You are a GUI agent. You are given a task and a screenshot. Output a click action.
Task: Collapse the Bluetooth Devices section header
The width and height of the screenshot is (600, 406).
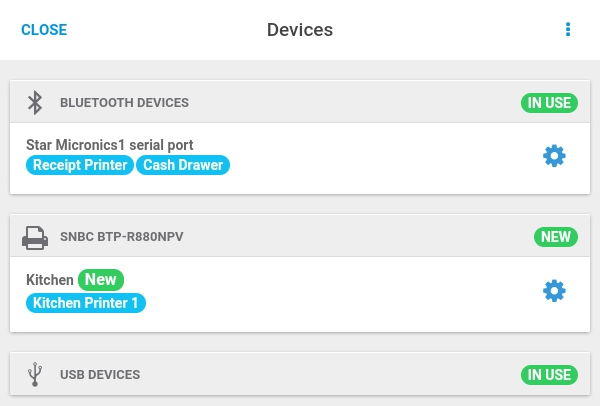(x=300, y=102)
